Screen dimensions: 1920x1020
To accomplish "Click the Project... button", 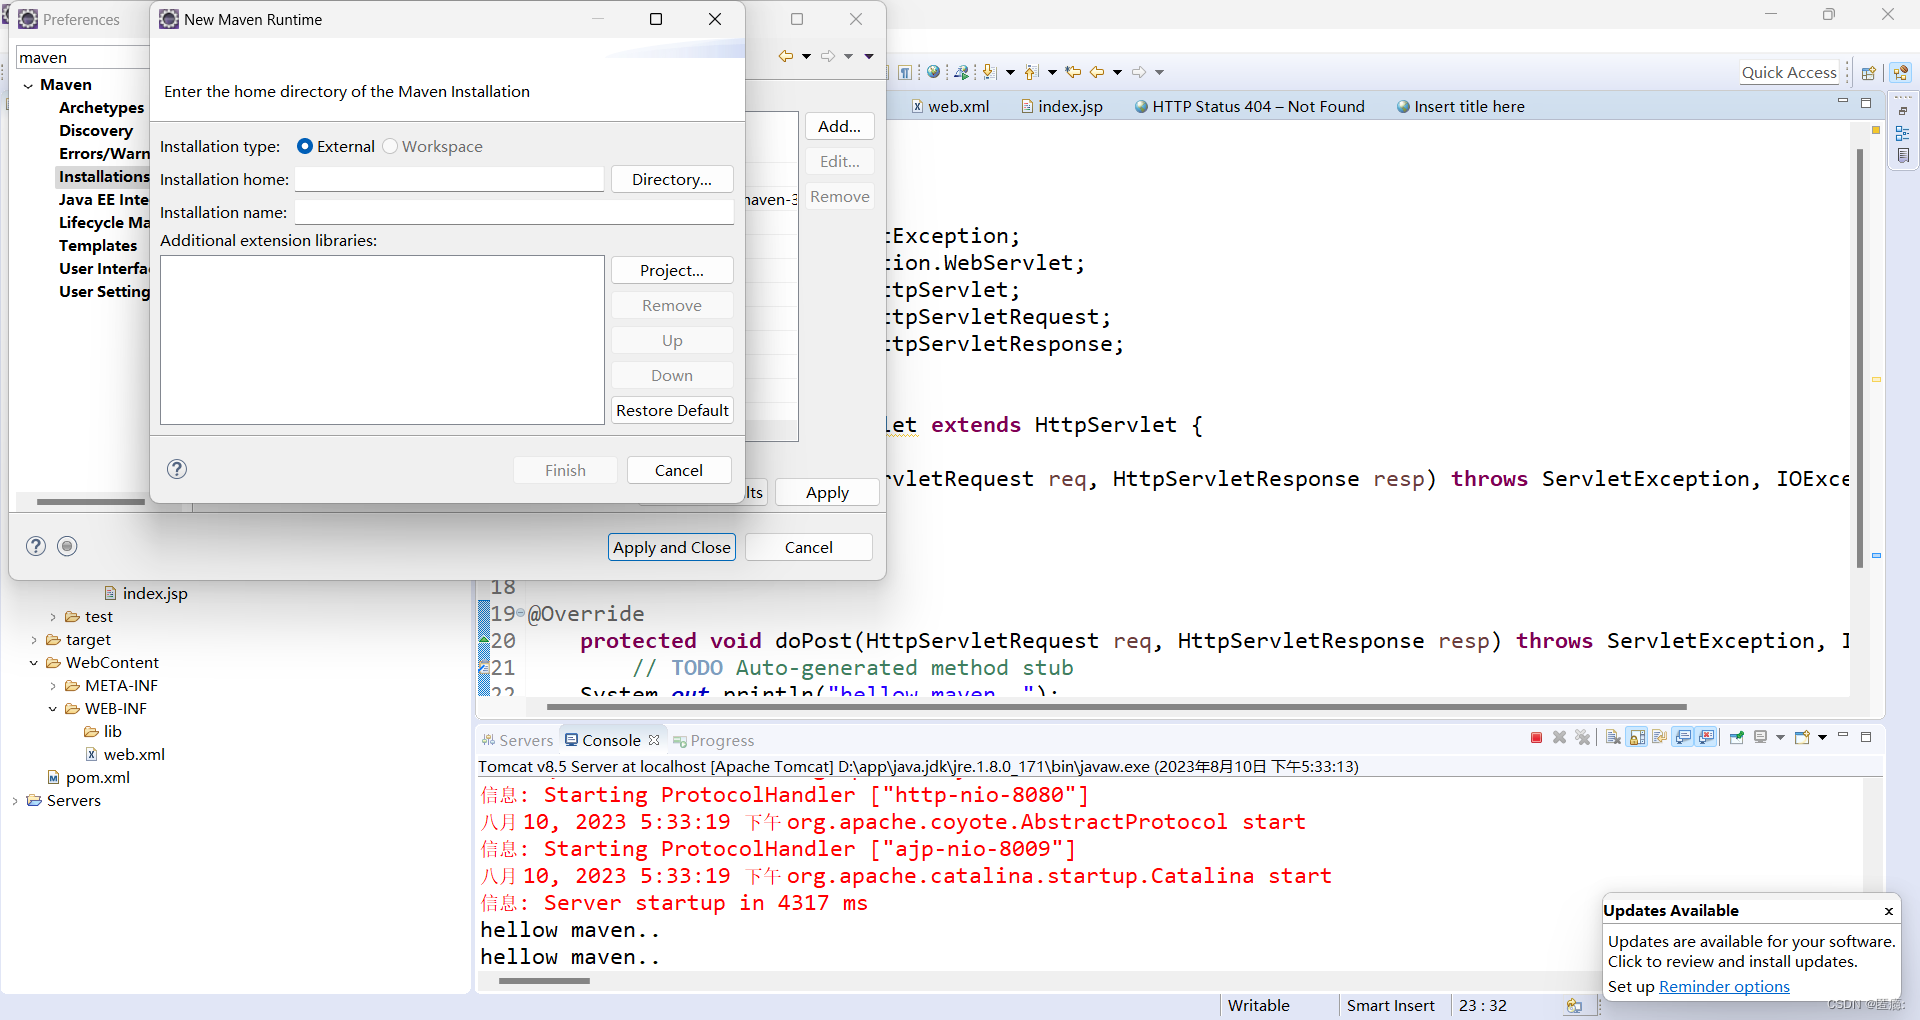I will 672,270.
